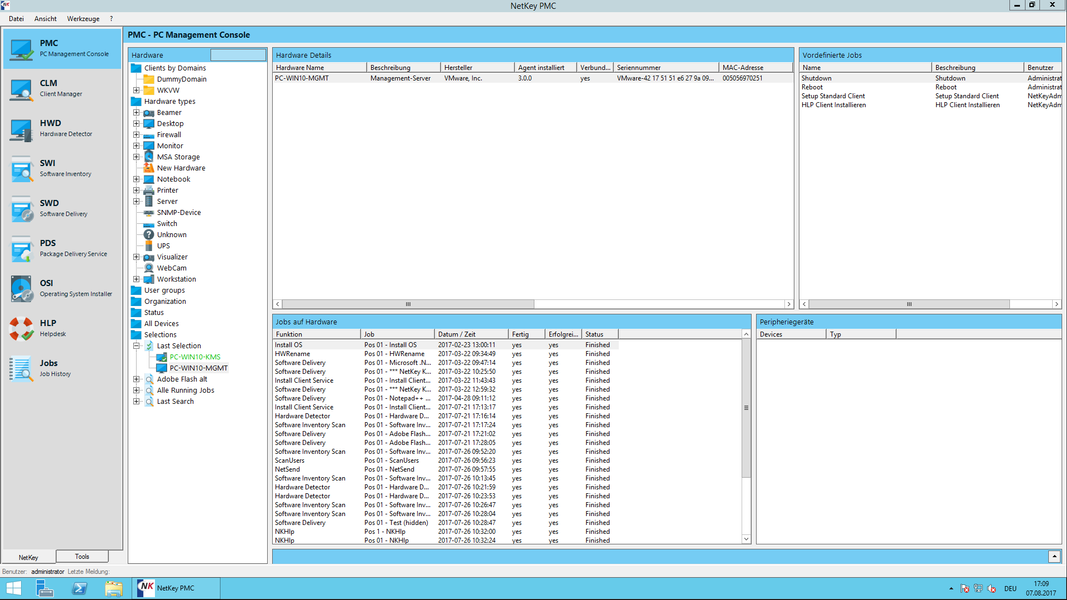The width and height of the screenshot is (1067, 600).
Task: Open the OSI Operating System Installer module
Action: (x=45, y=288)
